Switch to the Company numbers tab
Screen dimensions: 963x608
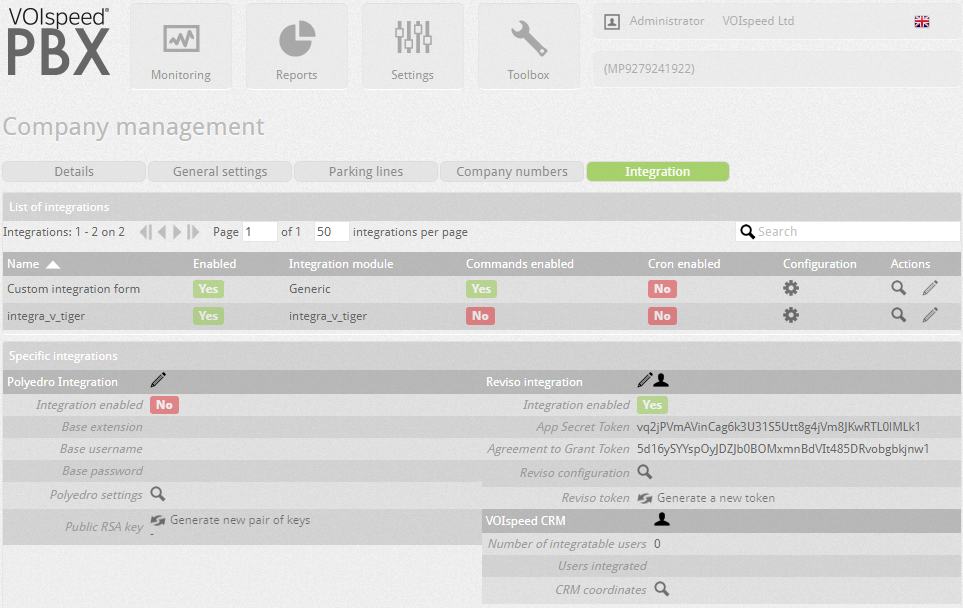512,171
